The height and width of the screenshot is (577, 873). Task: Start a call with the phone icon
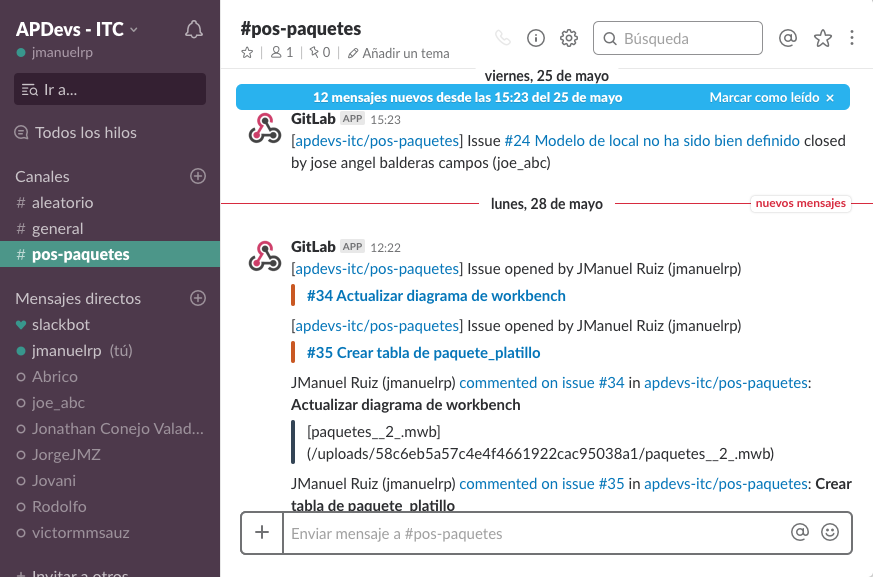(x=502, y=38)
